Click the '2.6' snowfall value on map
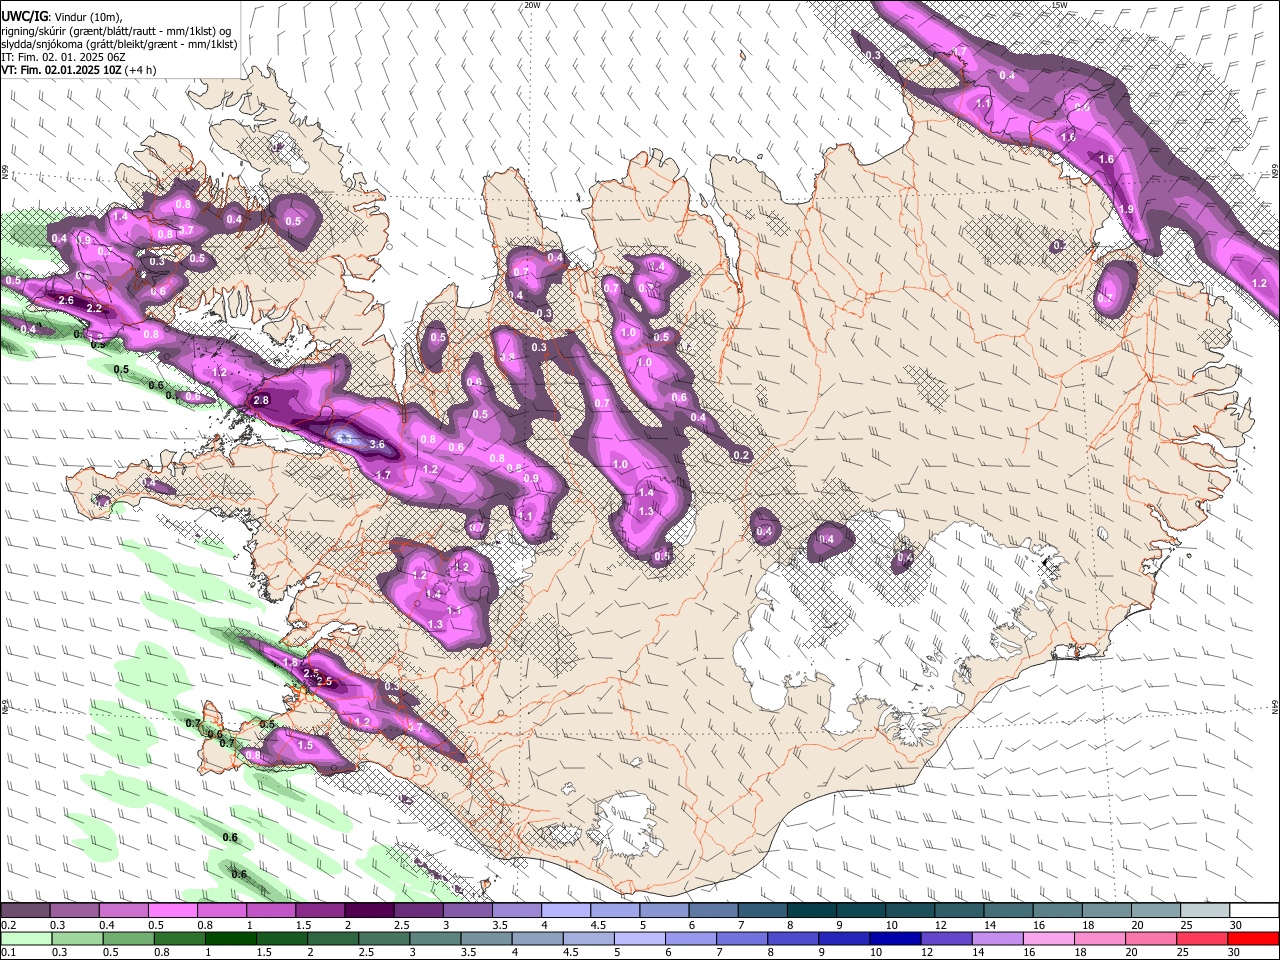Viewport: 1280px width, 960px height. [x=67, y=300]
